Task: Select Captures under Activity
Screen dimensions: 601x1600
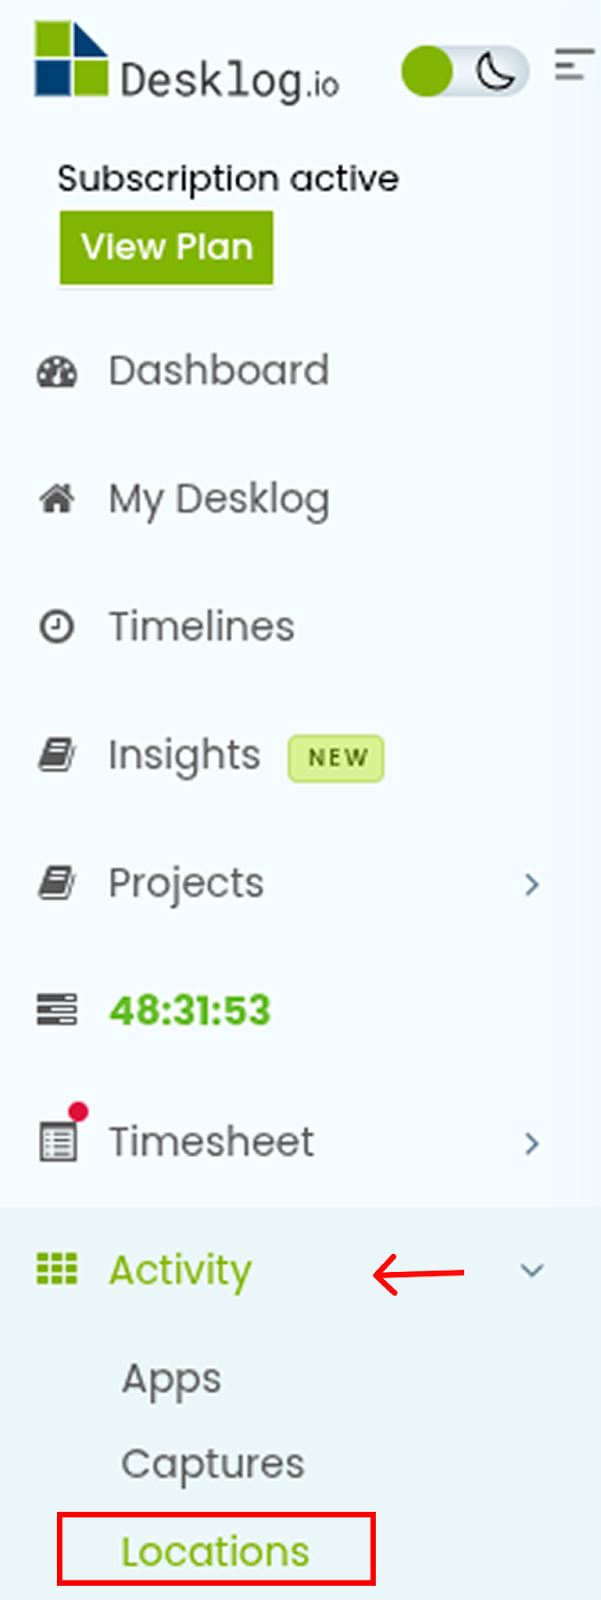Action: (211, 1463)
